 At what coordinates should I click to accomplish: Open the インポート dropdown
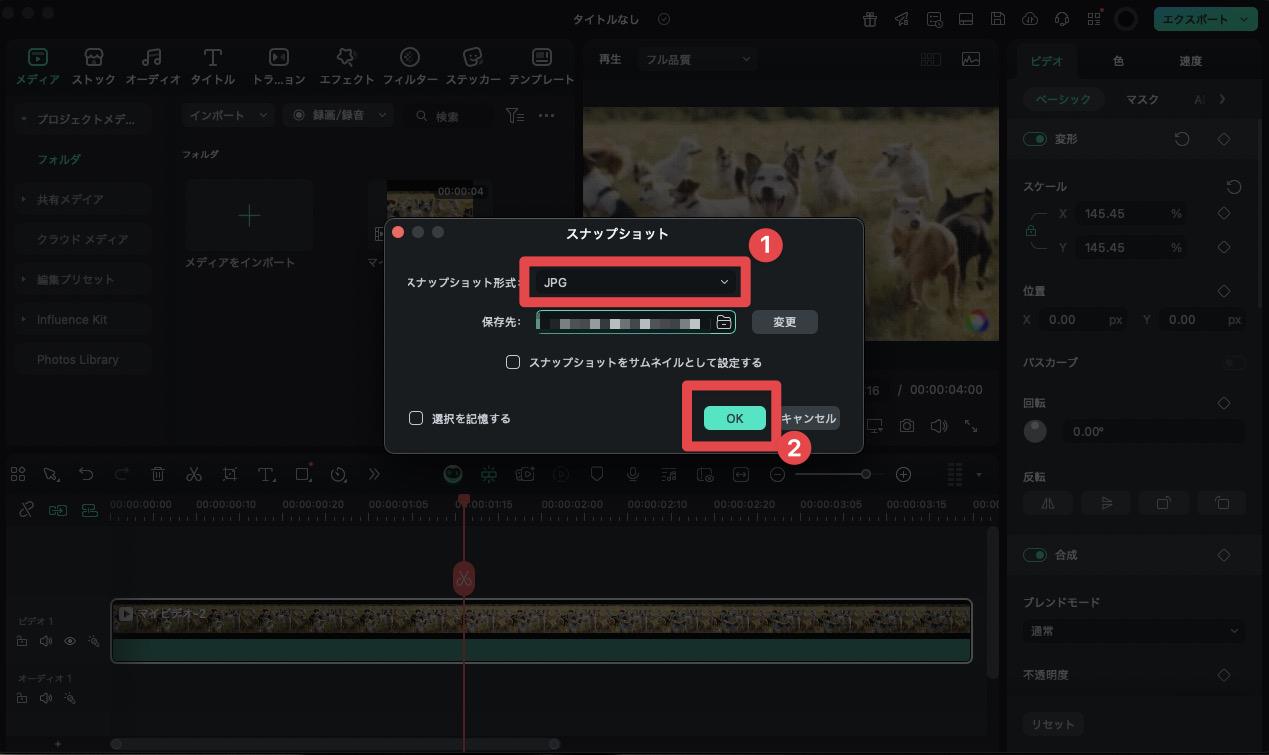[x=228, y=116]
